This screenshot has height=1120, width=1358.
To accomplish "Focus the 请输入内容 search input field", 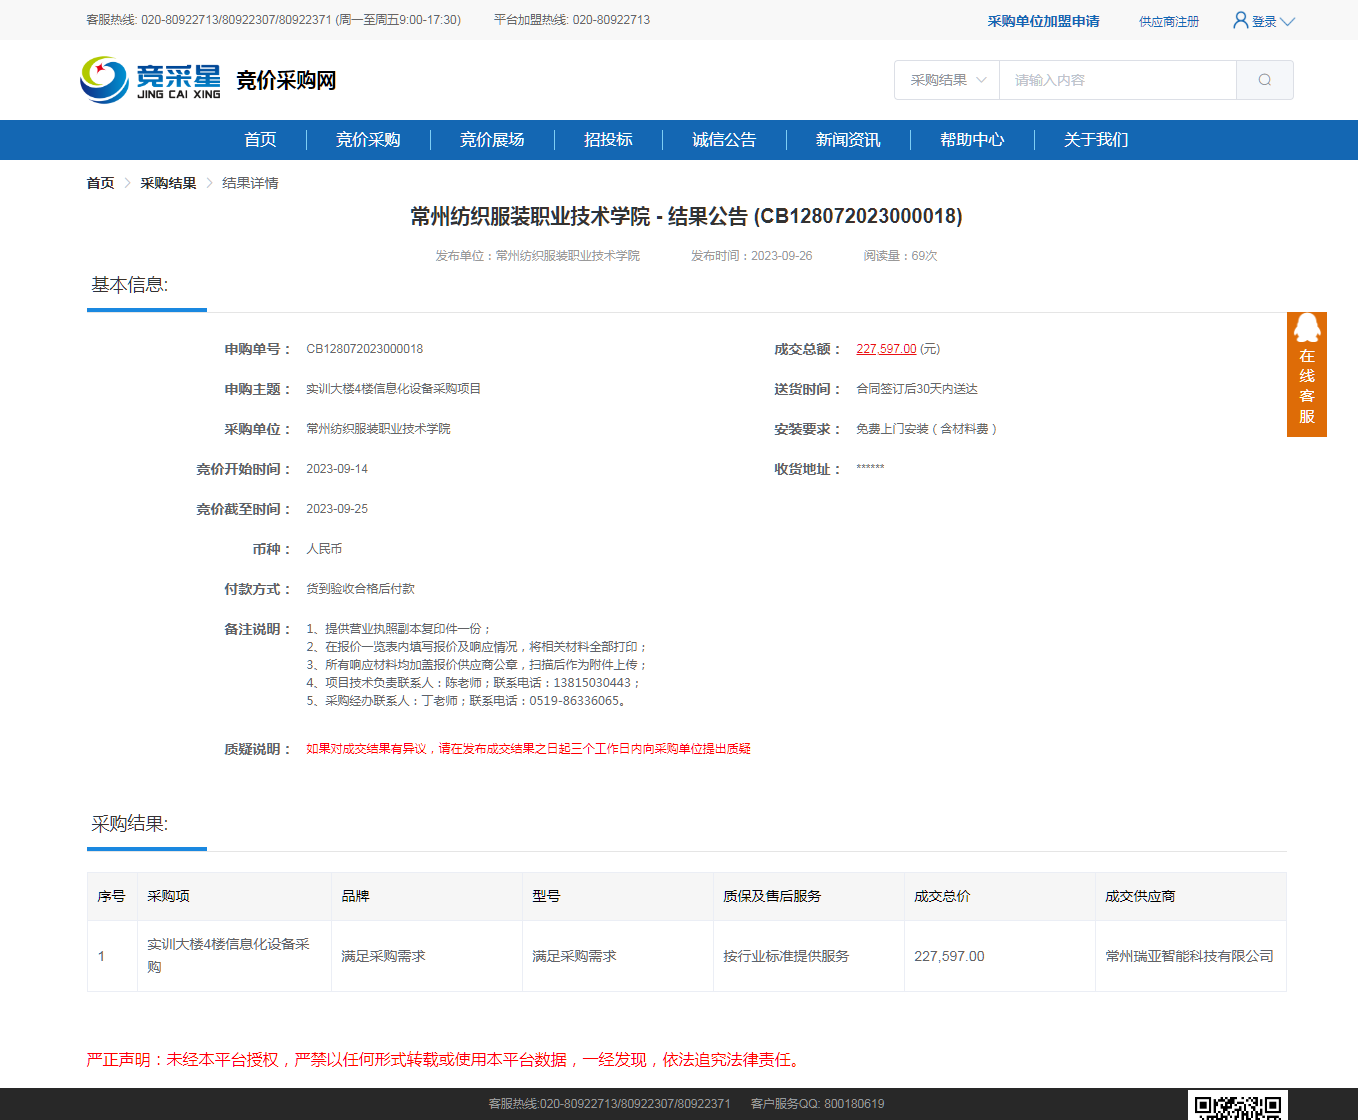I will point(1117,80).
